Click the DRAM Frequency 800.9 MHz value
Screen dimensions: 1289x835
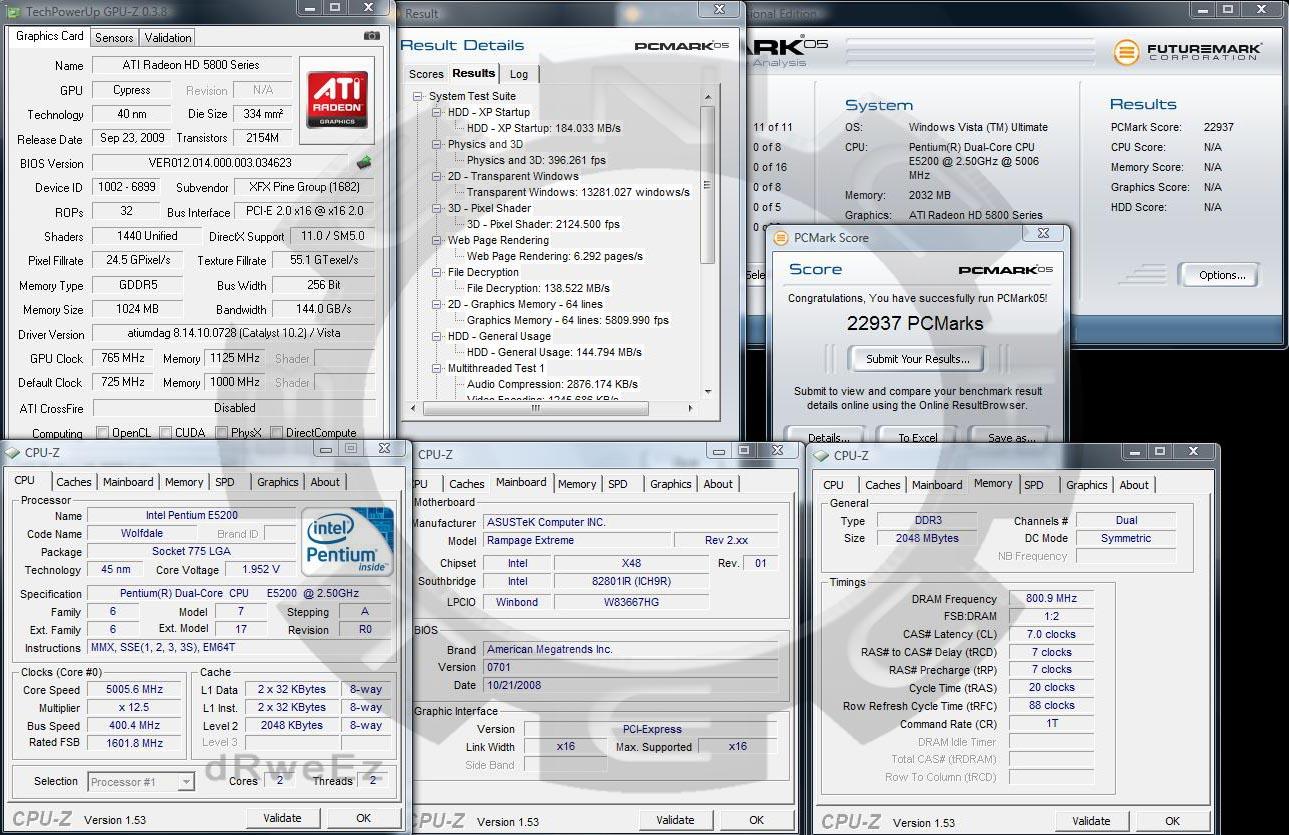coord(1051,599)
